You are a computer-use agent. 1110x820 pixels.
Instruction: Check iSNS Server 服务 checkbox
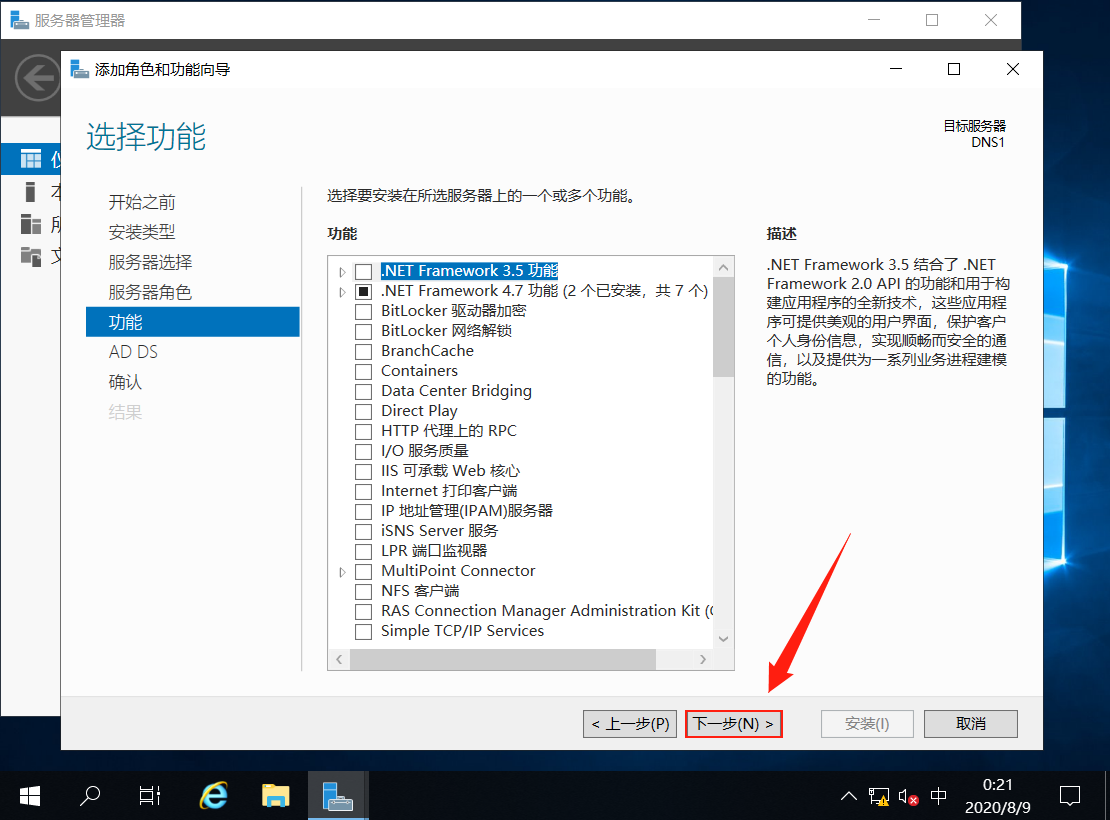tap(363, 532)
